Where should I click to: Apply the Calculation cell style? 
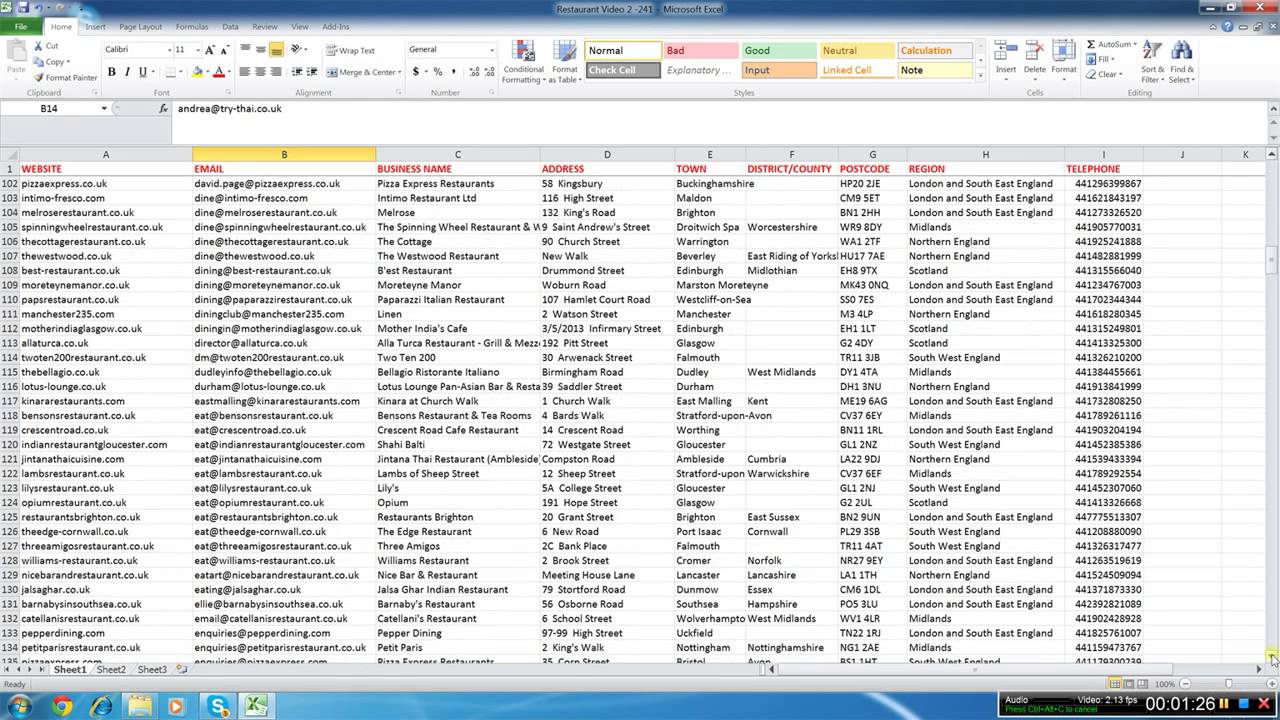click(935, 50)
